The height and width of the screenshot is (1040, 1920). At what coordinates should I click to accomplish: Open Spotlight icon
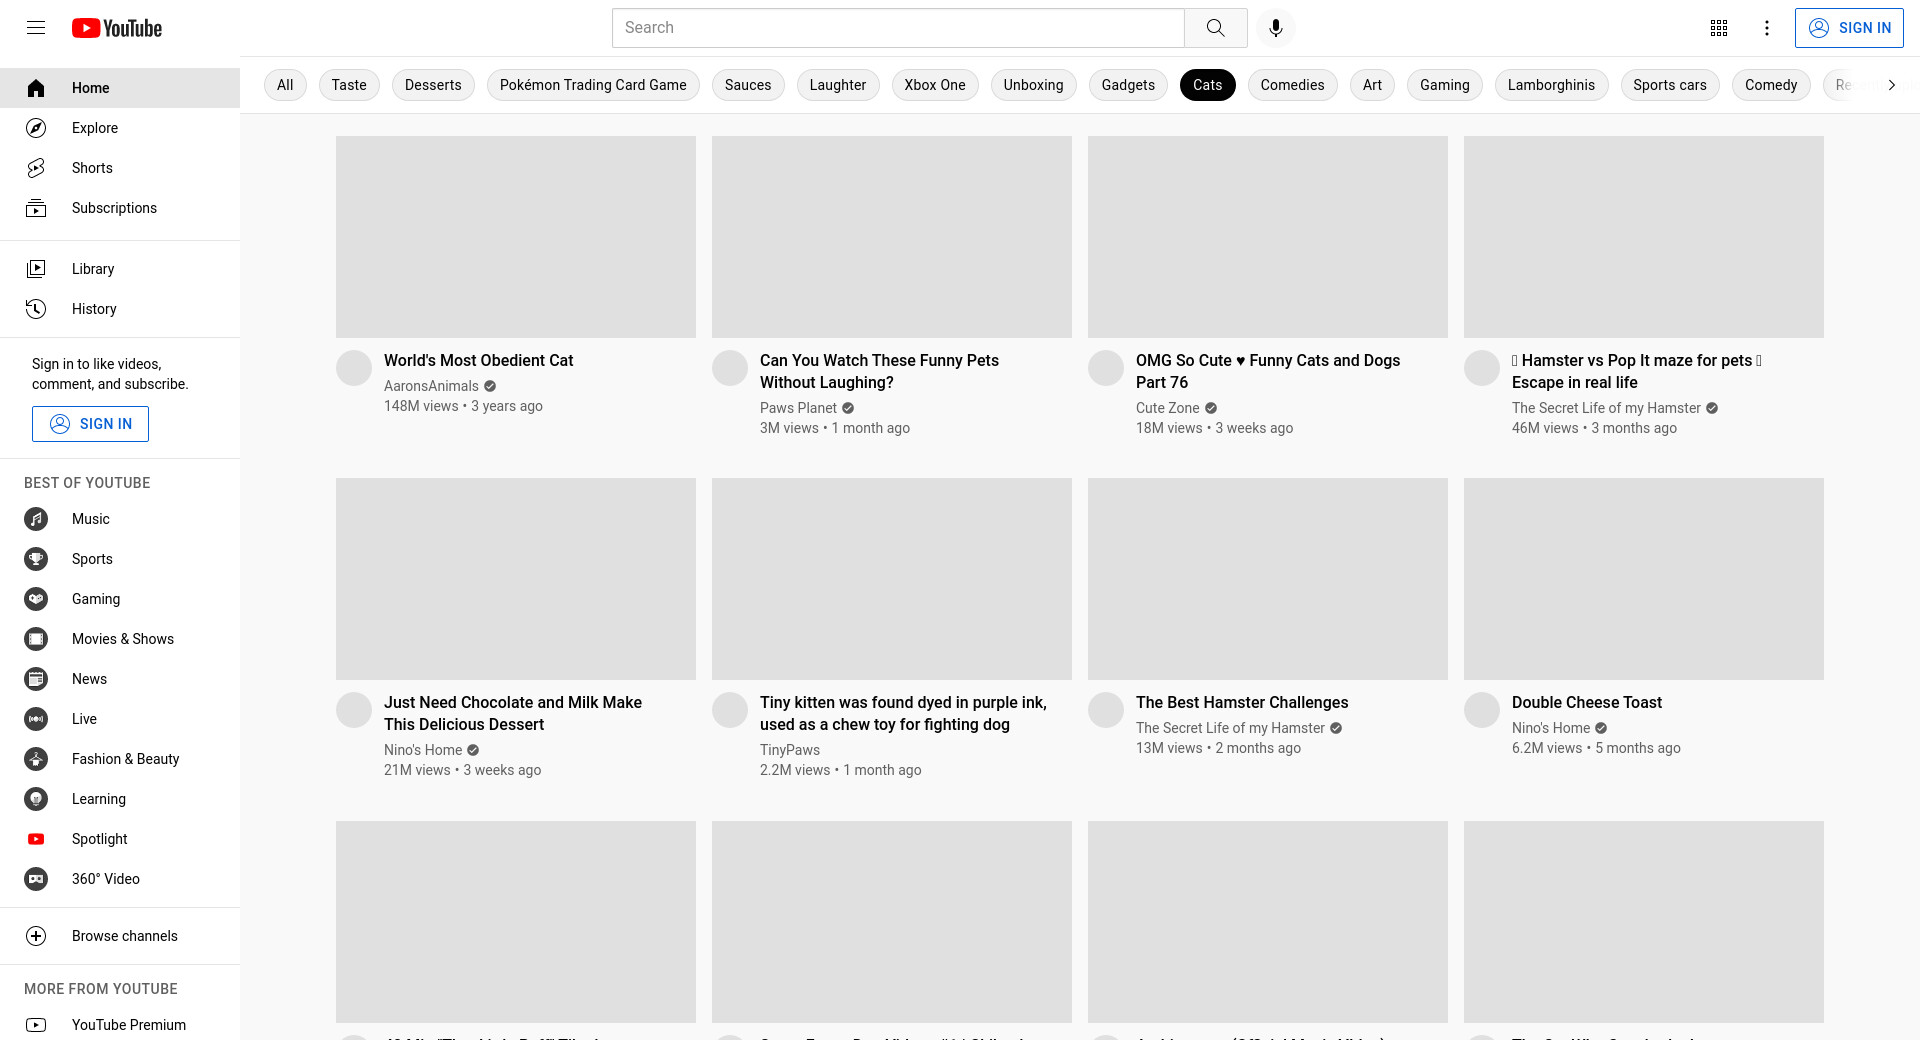tap(36, 839)
